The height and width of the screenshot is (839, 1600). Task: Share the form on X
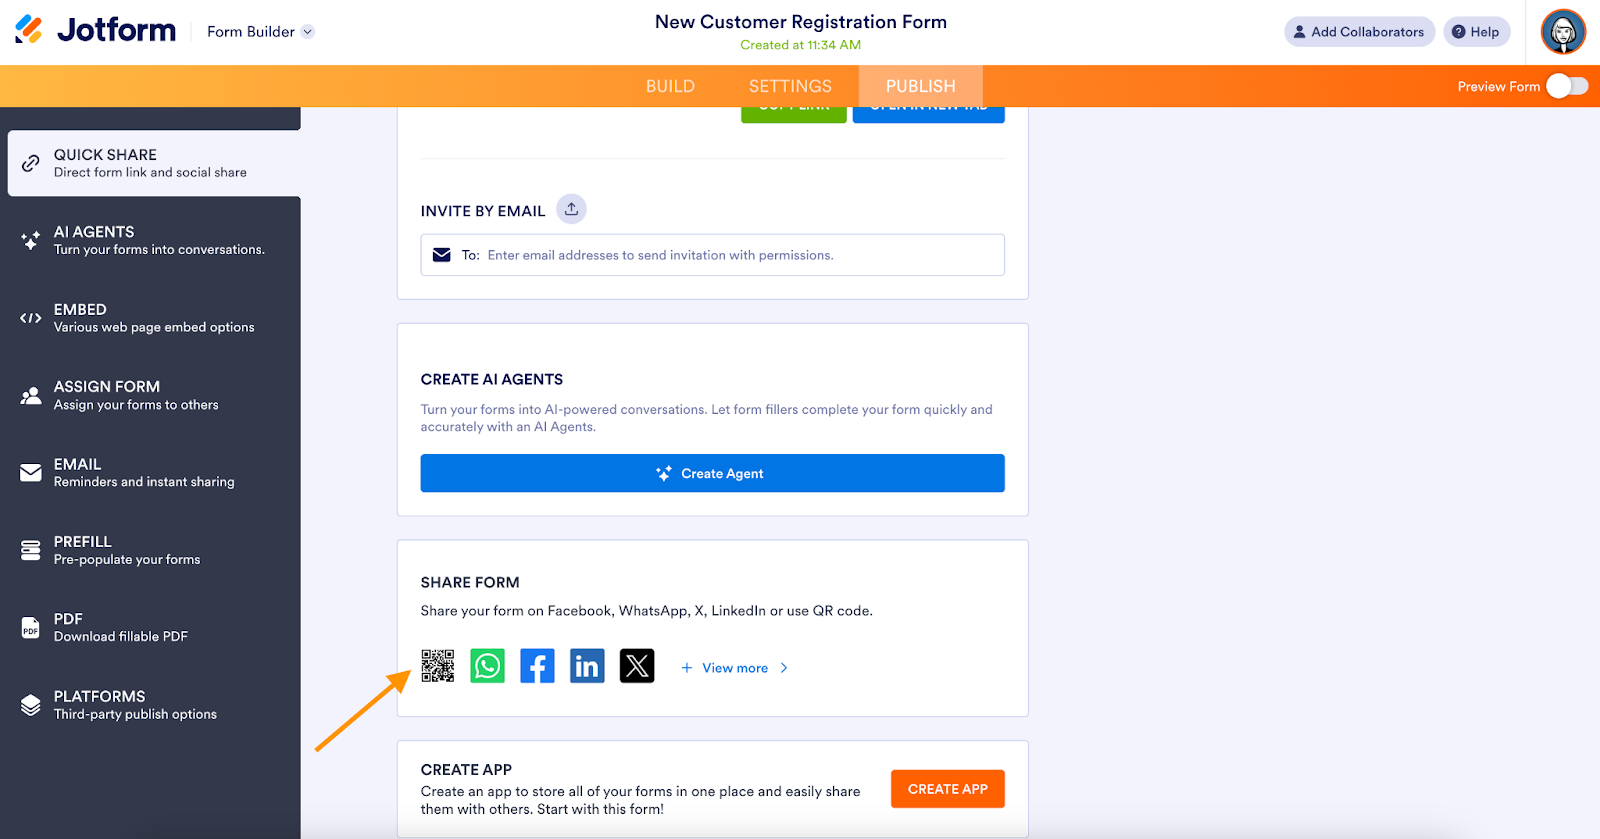(637, 666)
